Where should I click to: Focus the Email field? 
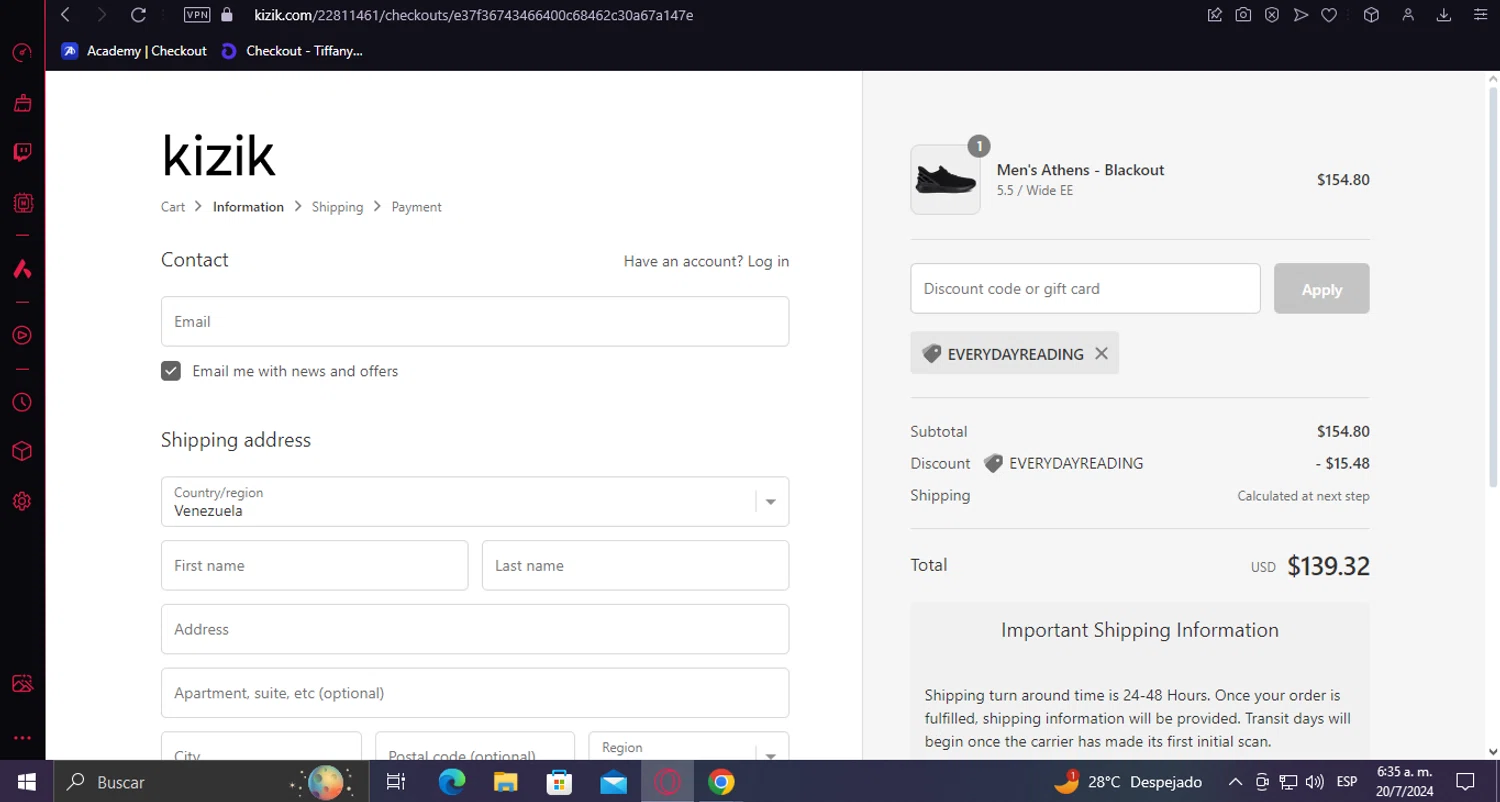pyautogui.click(x=475, y=321)
